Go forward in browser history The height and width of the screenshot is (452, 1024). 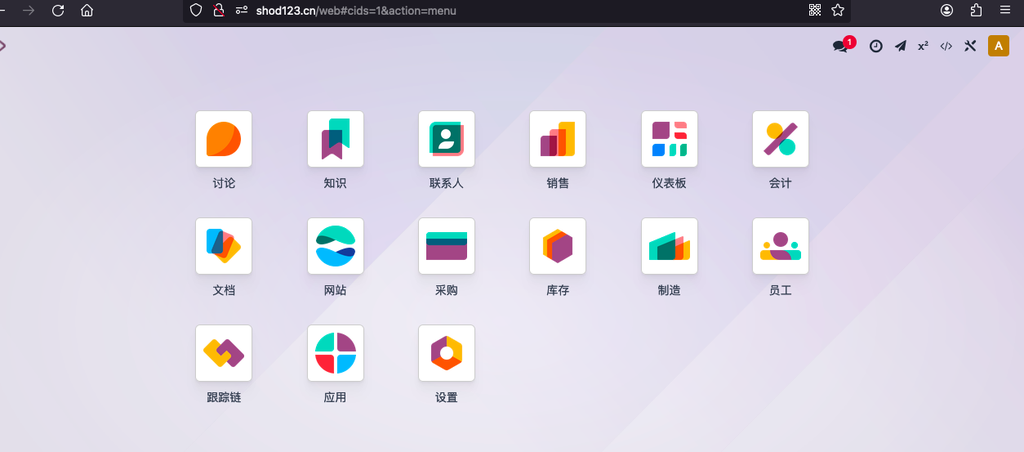[x=28, y=10]
